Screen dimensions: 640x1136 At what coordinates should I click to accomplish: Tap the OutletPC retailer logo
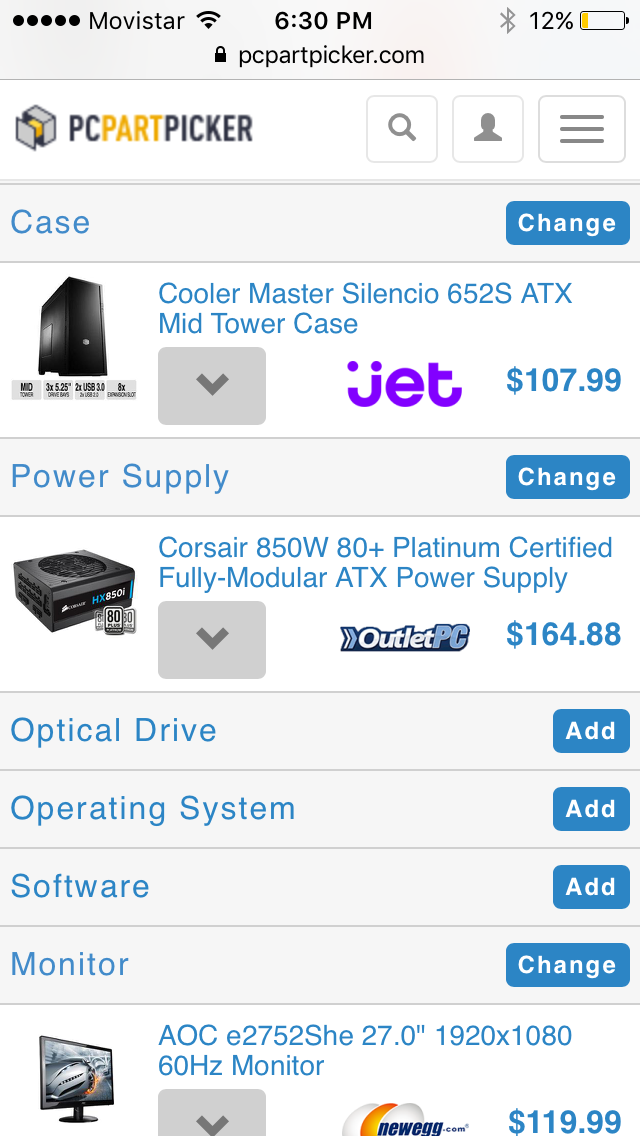coord(405,638)
